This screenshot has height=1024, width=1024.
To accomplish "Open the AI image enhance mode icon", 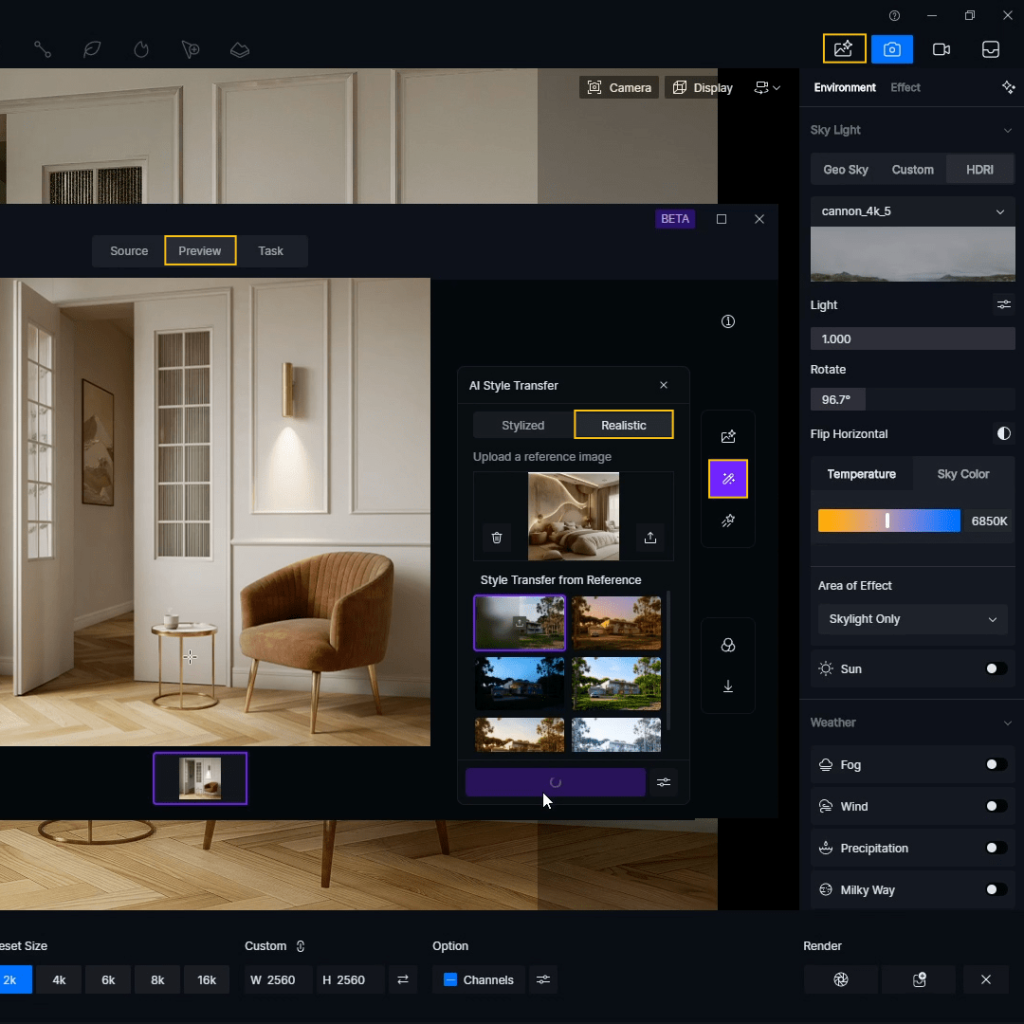I will pyautogui.click(x=844, y=49).
